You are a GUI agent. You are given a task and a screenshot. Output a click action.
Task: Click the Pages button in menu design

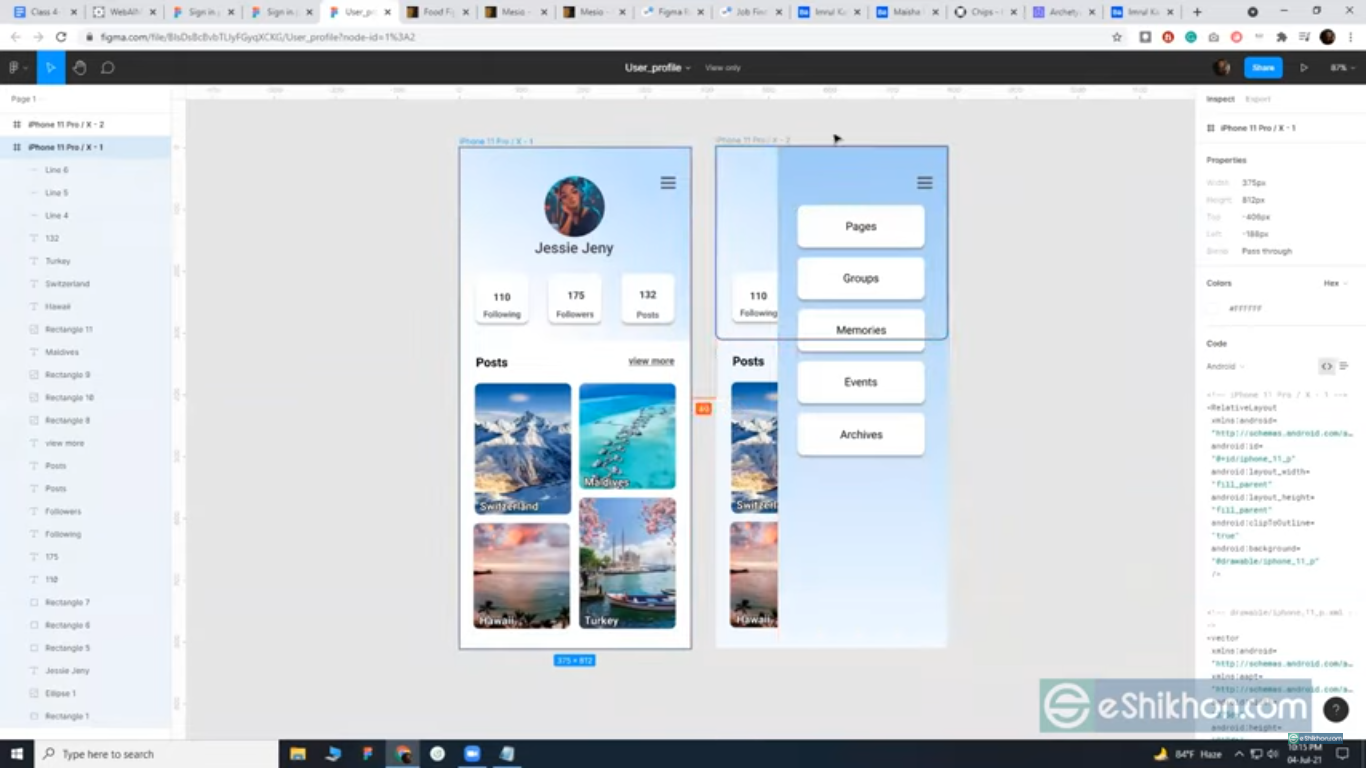(860, 227)
